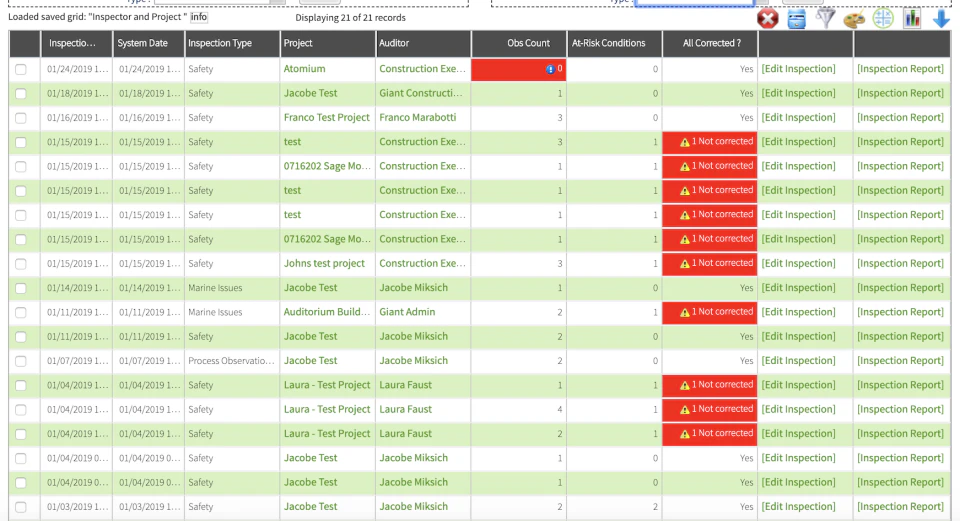Open Inspection Report for Franco Test Project
Image resolution: width=960 pixels, height=521 pixels.
point(901,117)
